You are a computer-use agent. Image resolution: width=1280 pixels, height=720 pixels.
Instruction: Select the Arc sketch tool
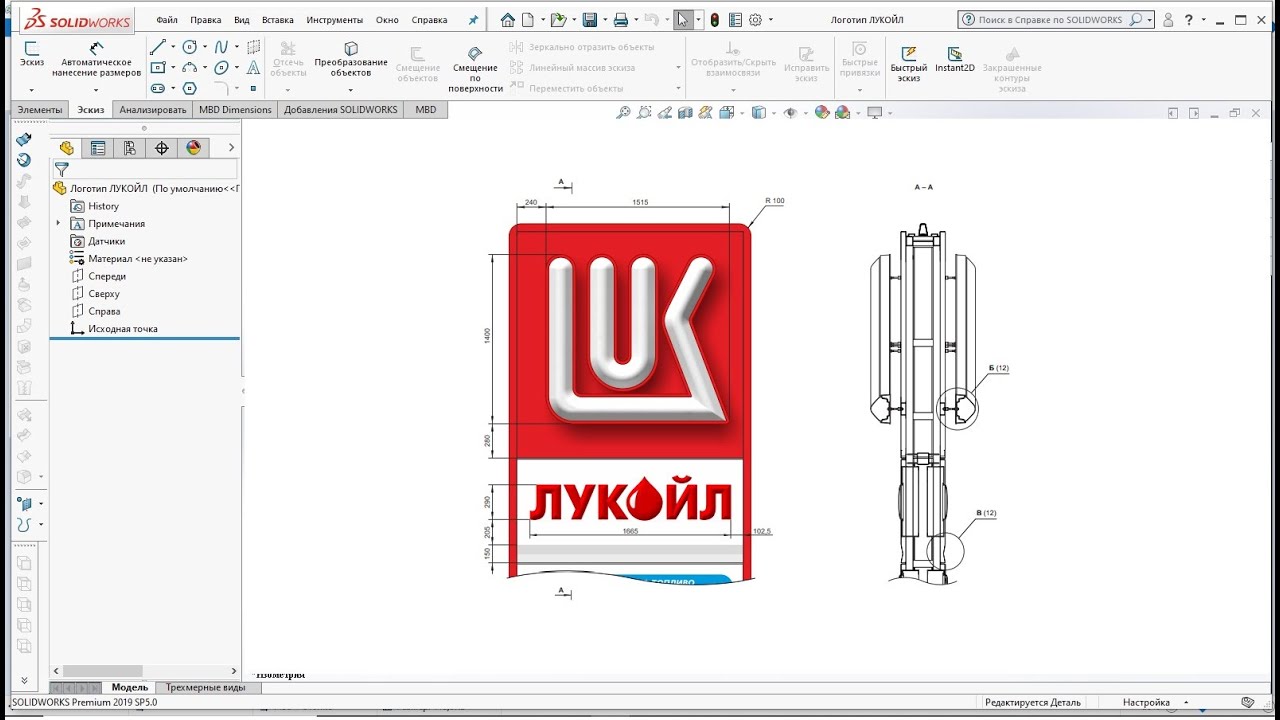pyautogui.click(x=189, y=68)
